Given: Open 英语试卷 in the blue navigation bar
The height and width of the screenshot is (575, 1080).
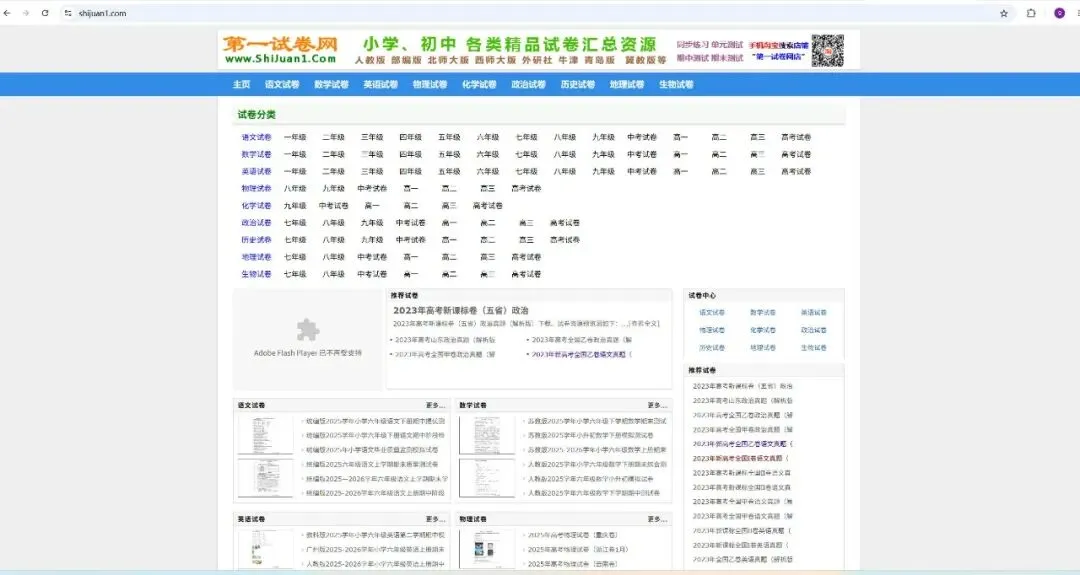Looking at the screenshot, I should [381, 84].
